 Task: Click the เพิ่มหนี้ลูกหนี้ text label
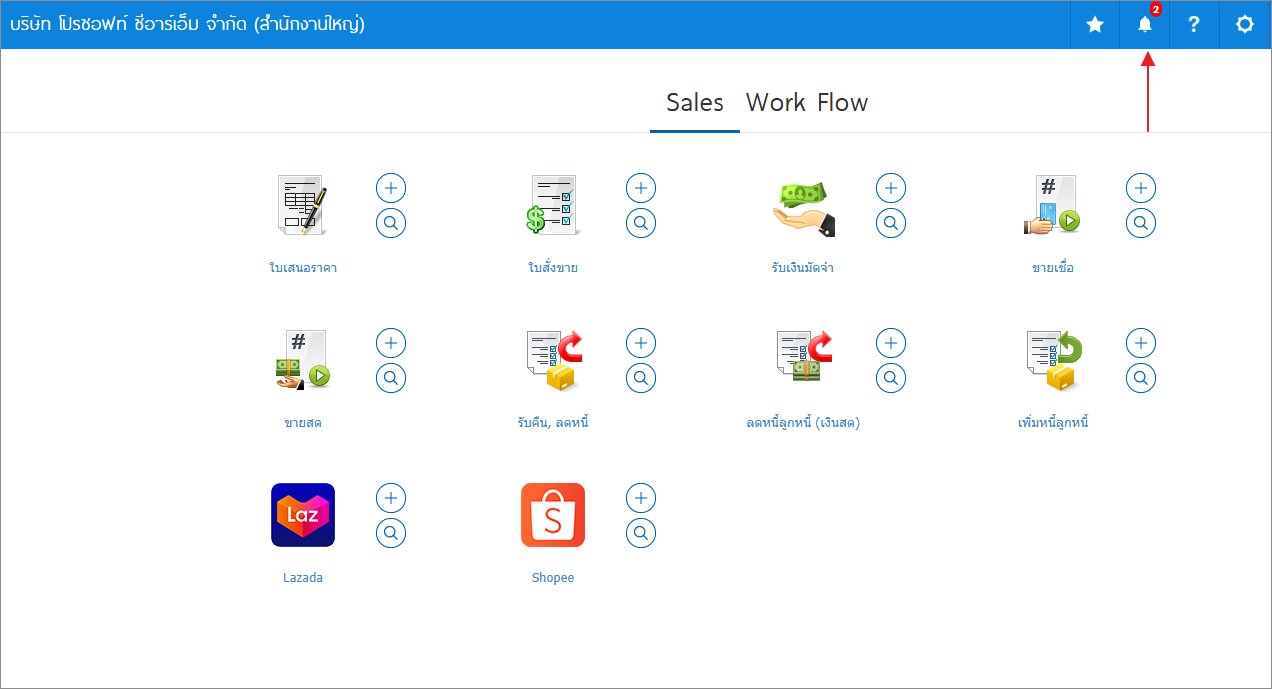(1053, 423)
